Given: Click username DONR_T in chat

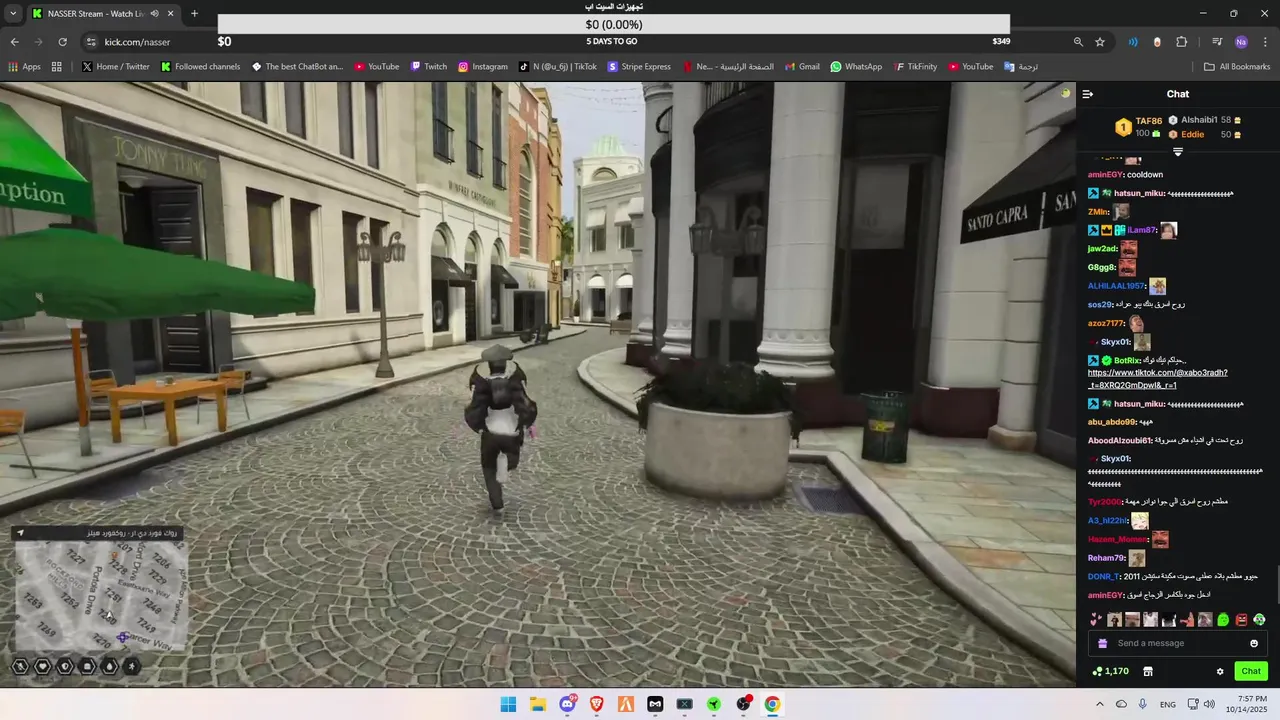Looking at the screenshot, I should [x=1104, y=576].
